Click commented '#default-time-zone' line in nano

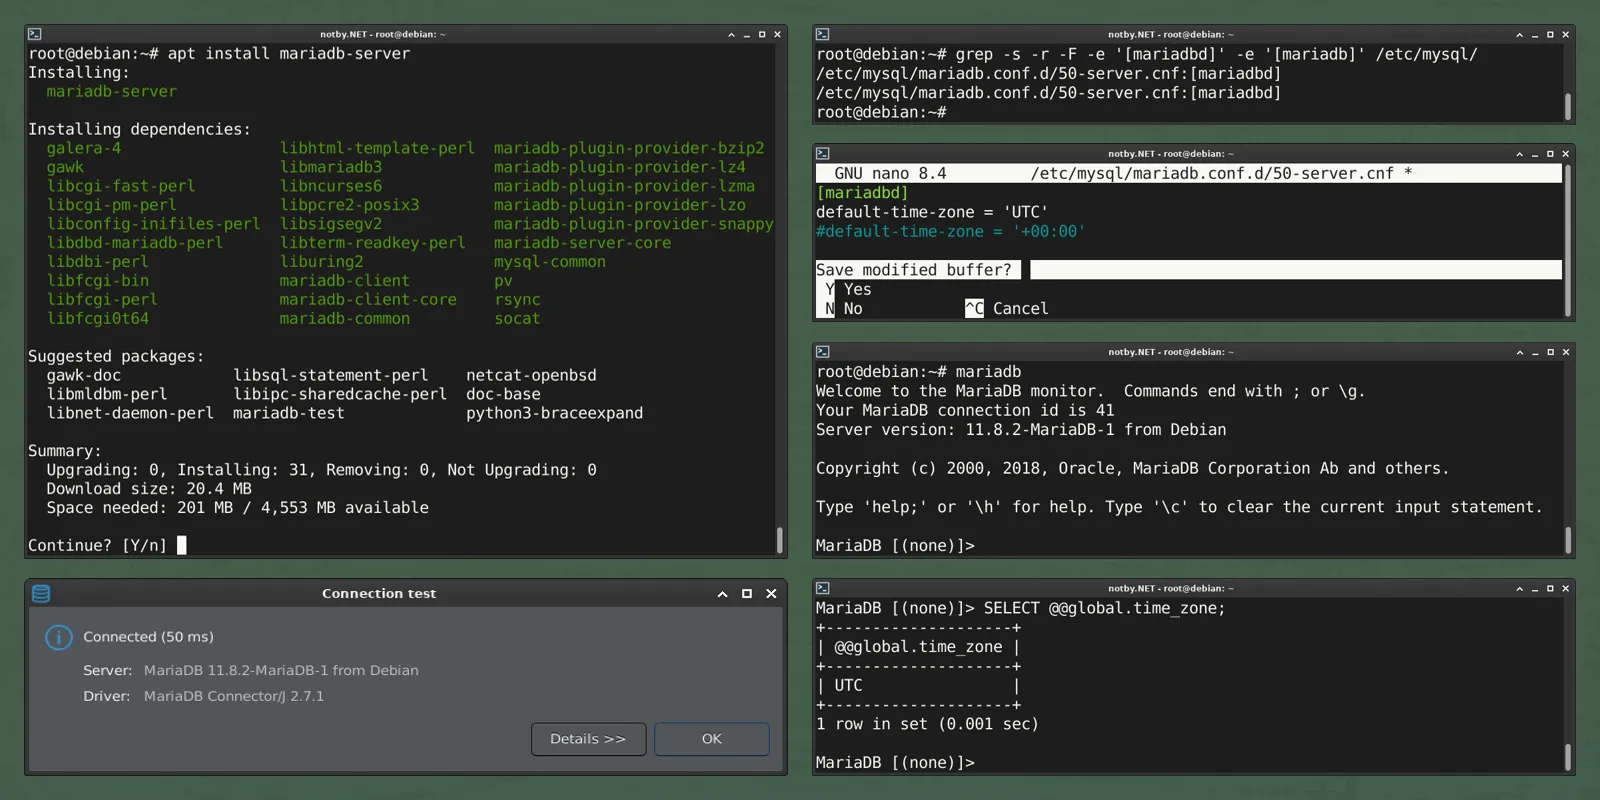(x=951, y=231)
